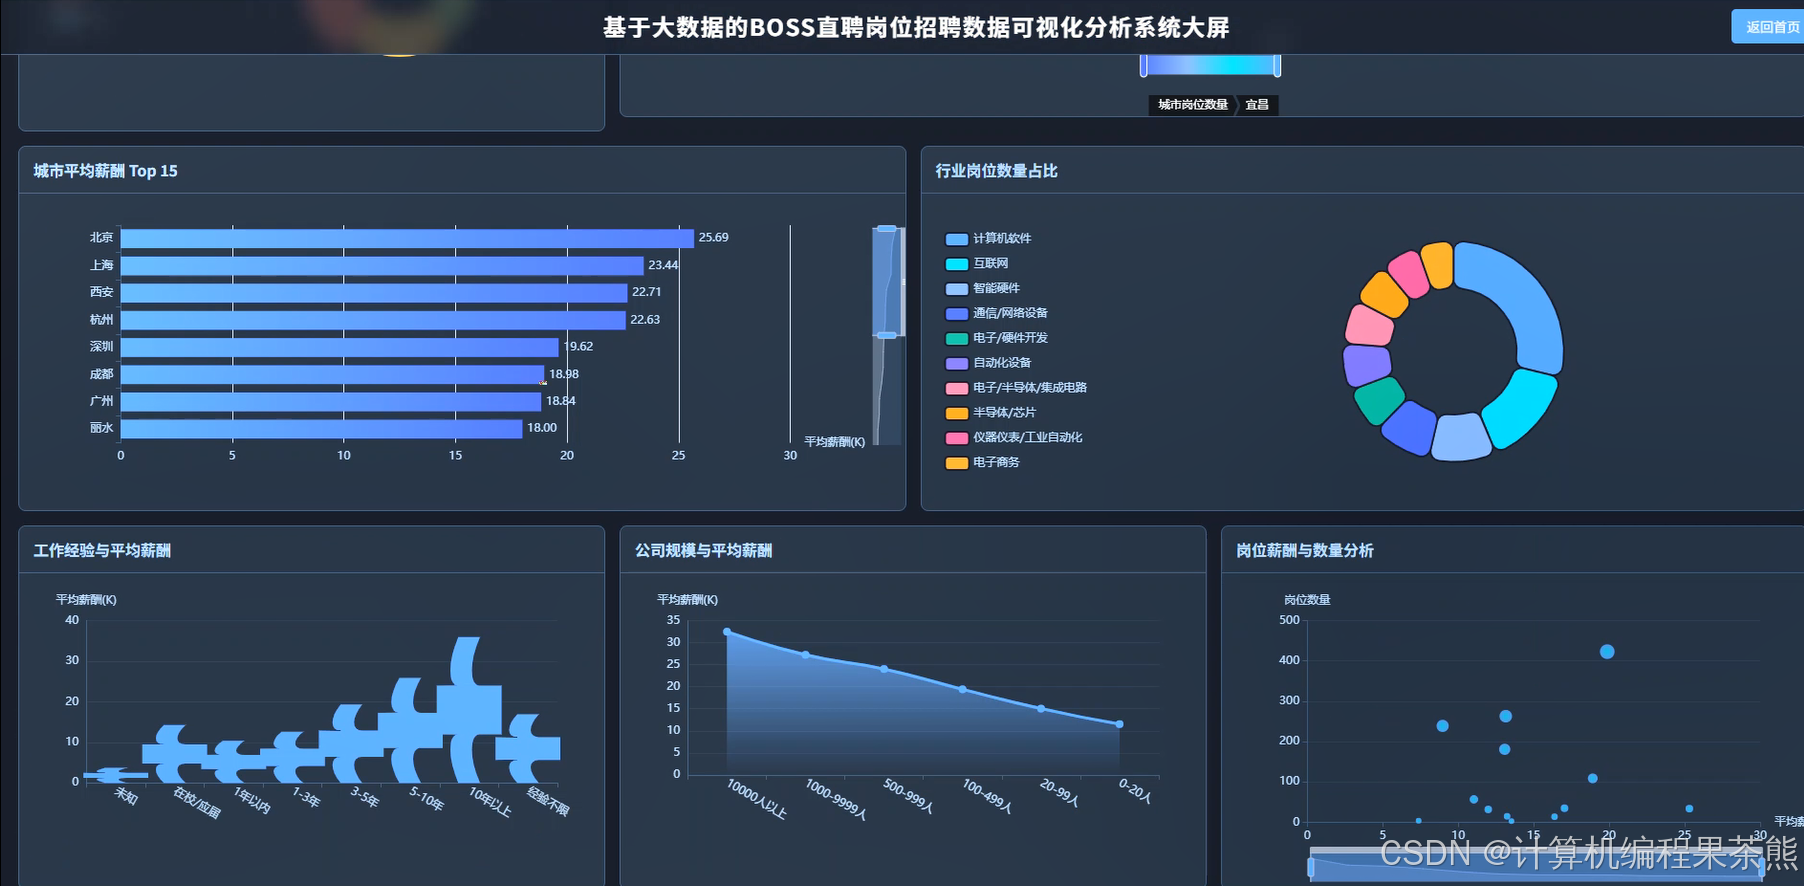This screenshot has width=1804, height=886.
Task: Click the large blue donut segment
Action: [1527, 300]
